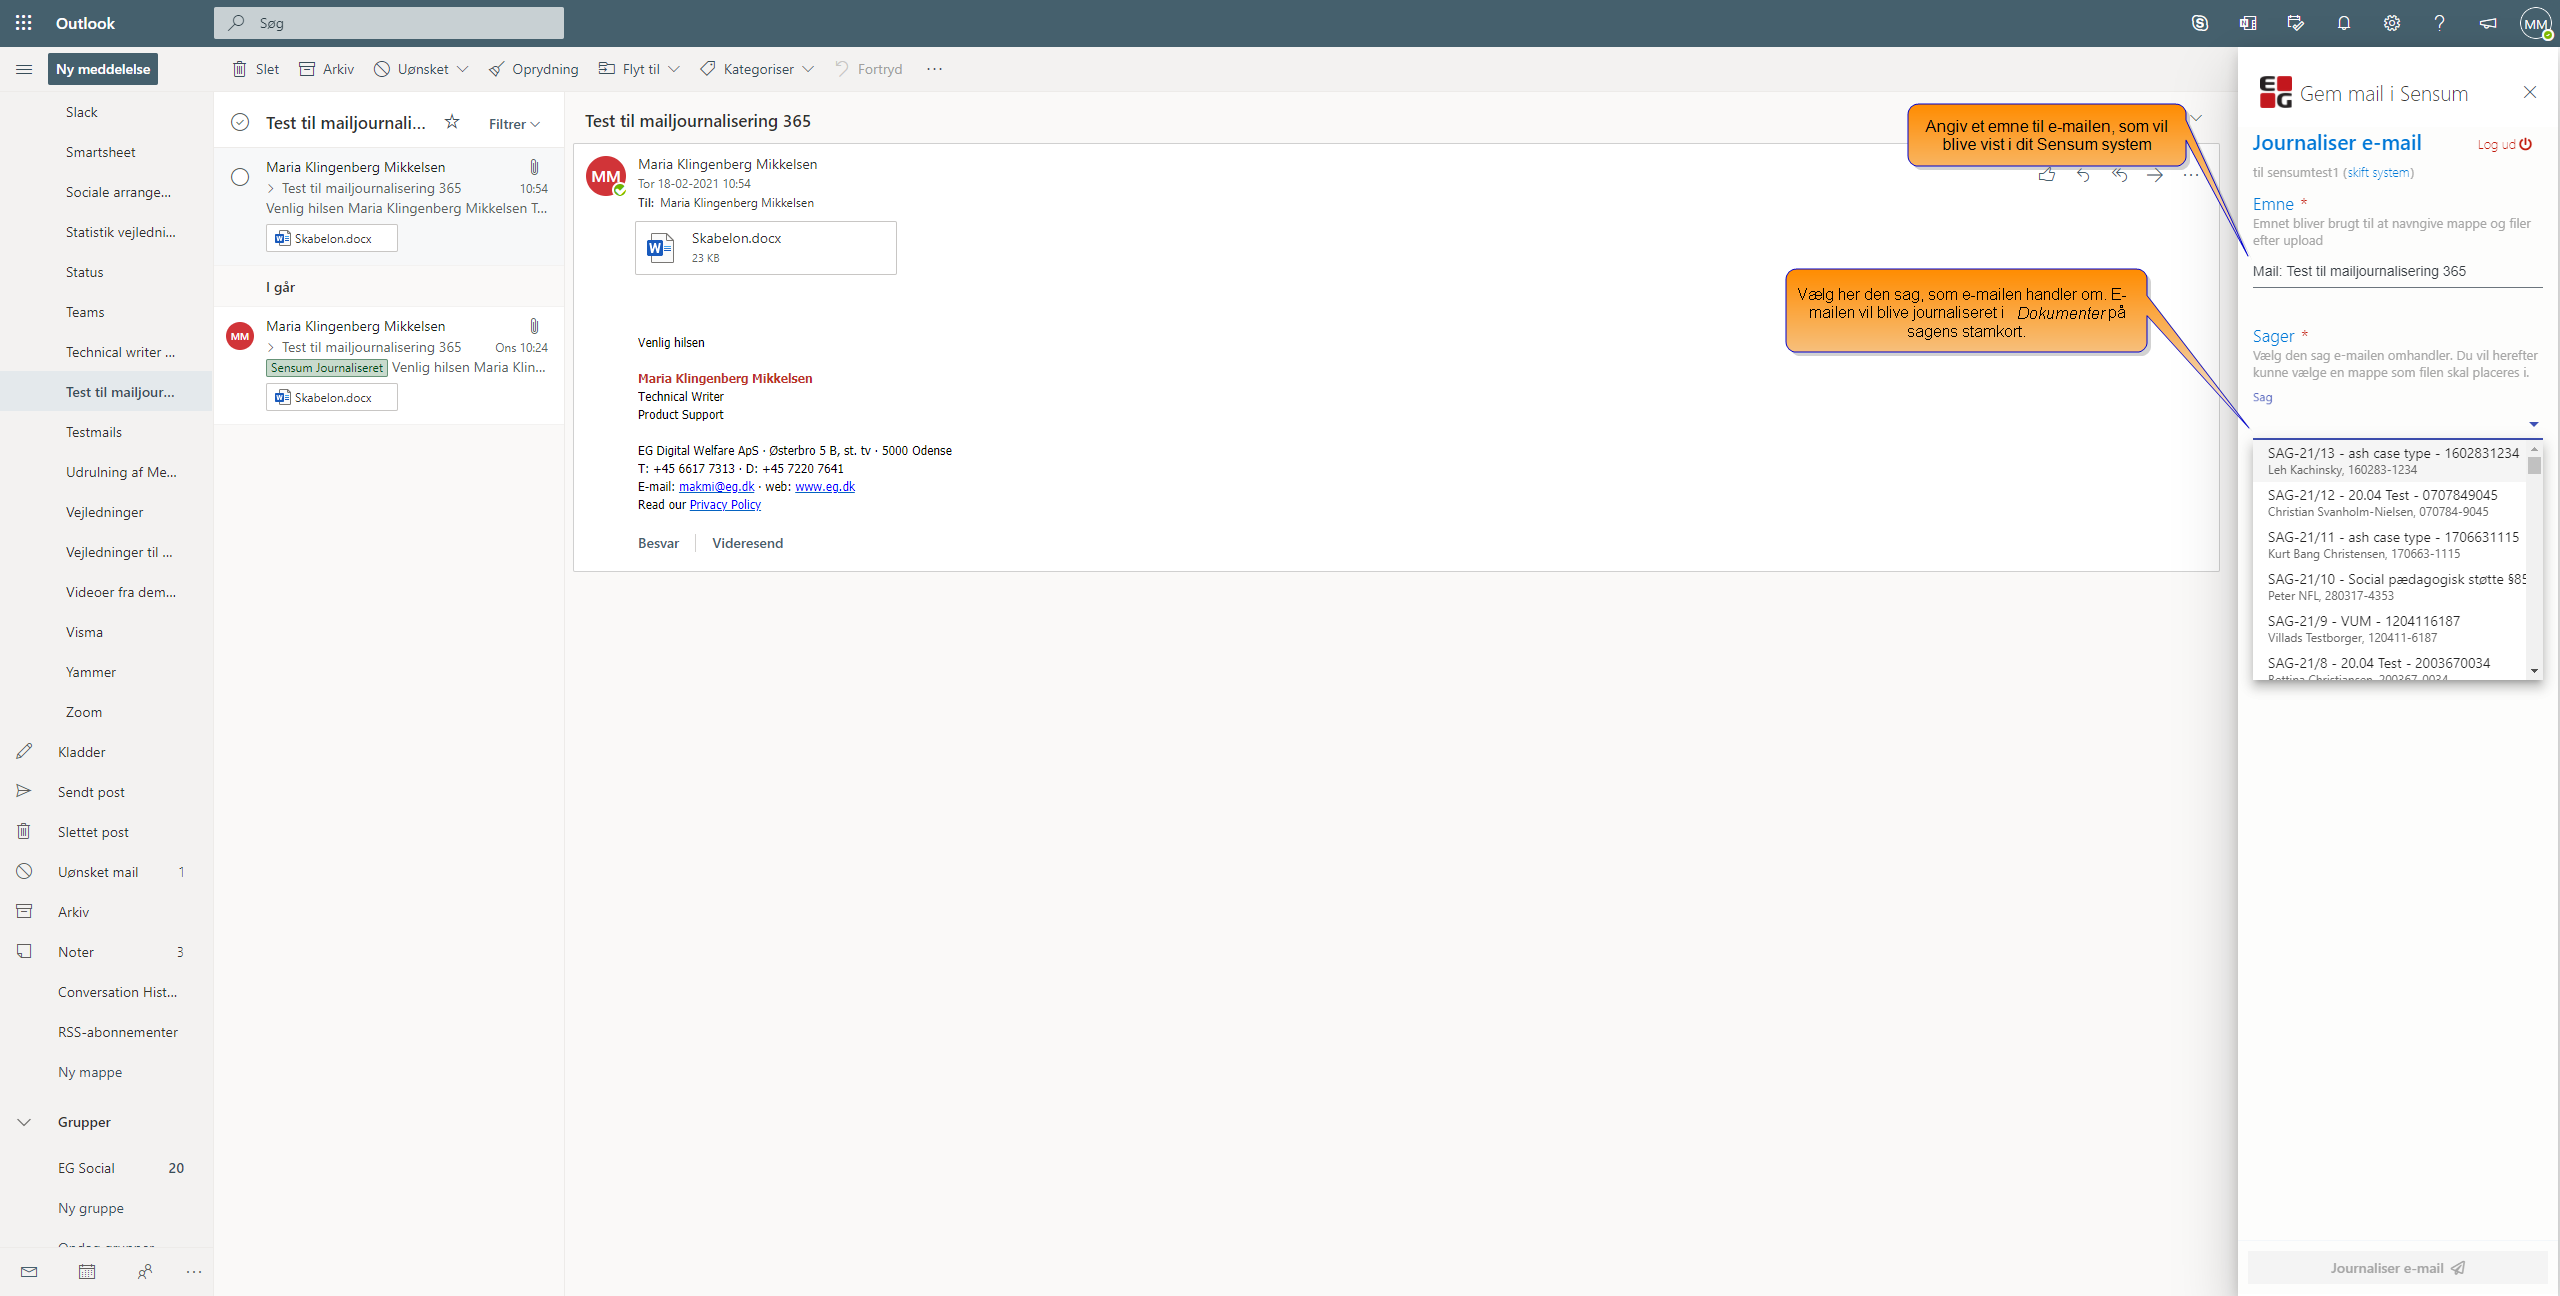The image size is (2560, 1296).
Task: Expand the conversation for the Ons 10:24 message
Action: coord(271,347)
